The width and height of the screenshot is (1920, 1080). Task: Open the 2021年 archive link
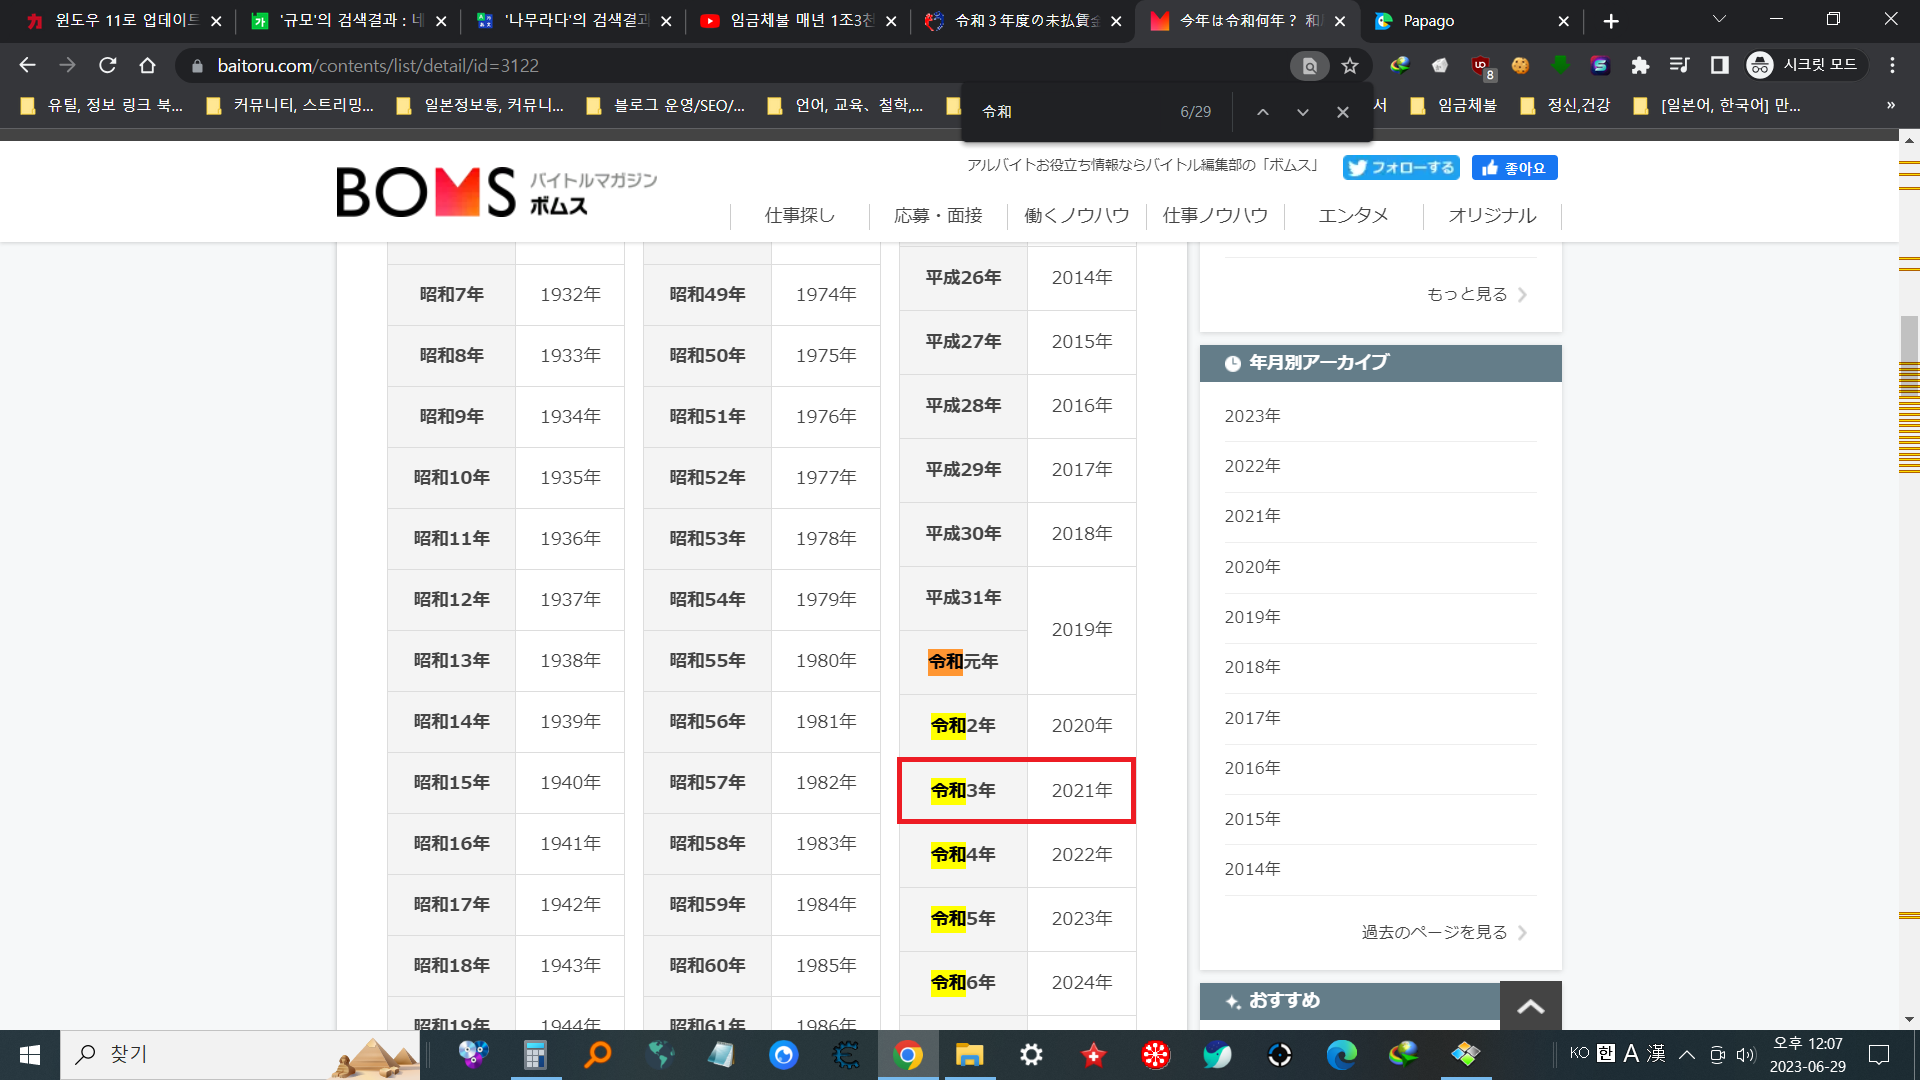(1252, 516)
